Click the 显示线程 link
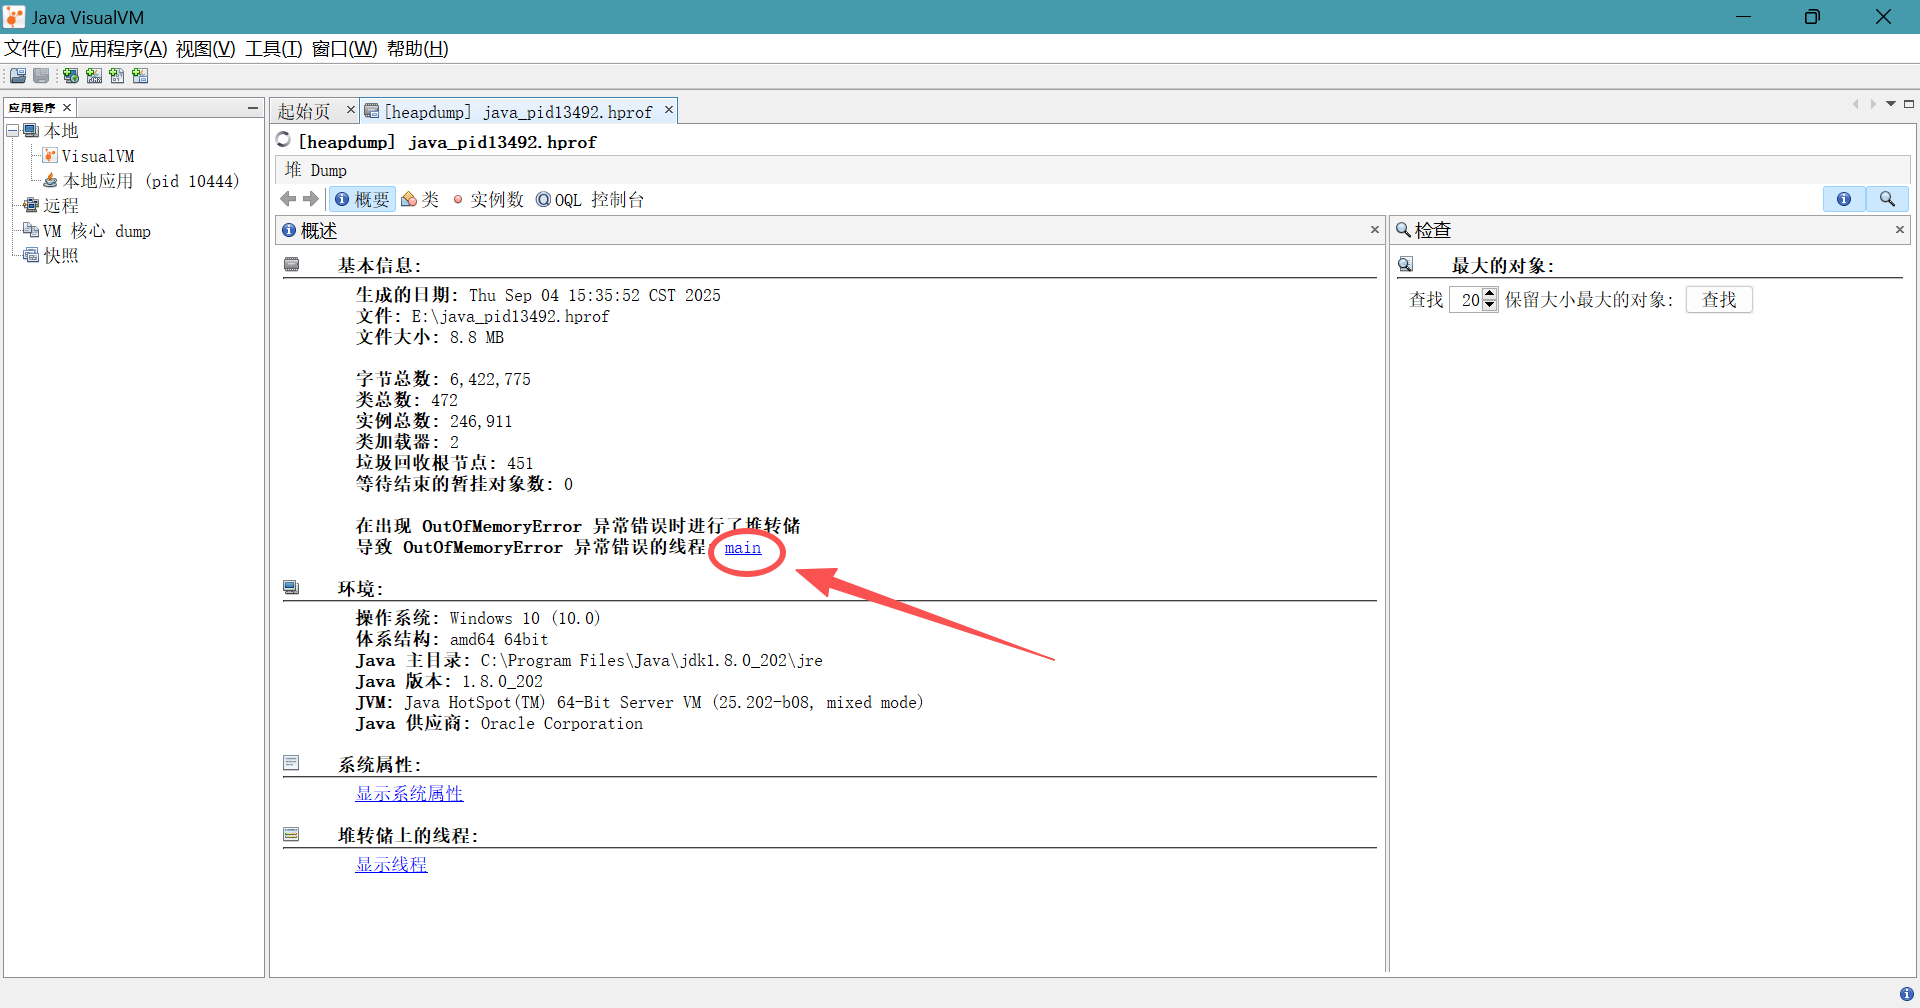1920x1008 pixels. point(392,864)
